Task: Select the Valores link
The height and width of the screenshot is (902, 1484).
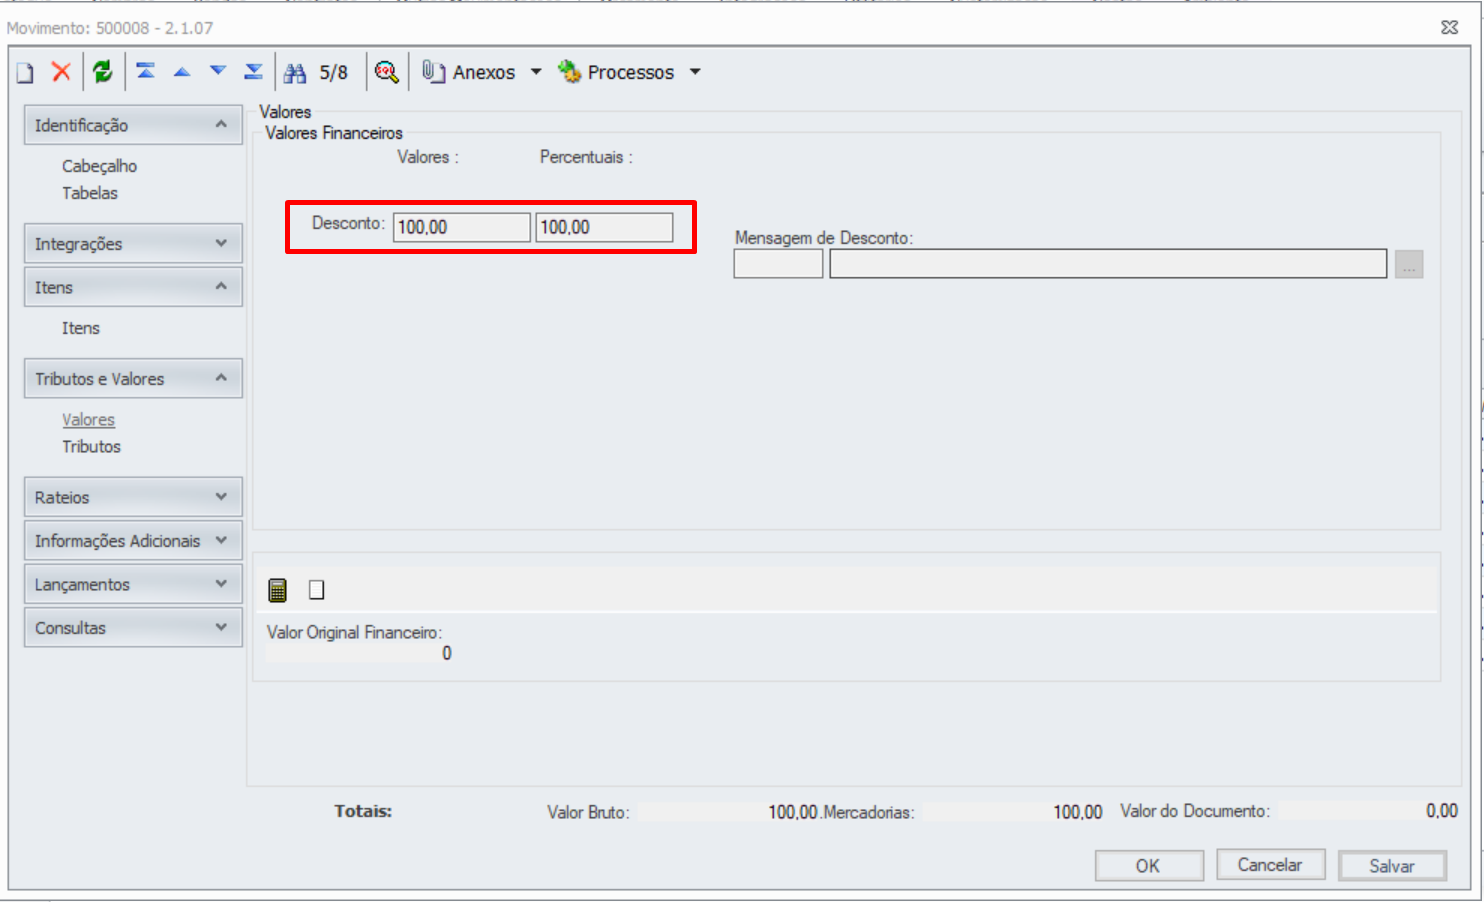Action: click(x=88, y=420)
